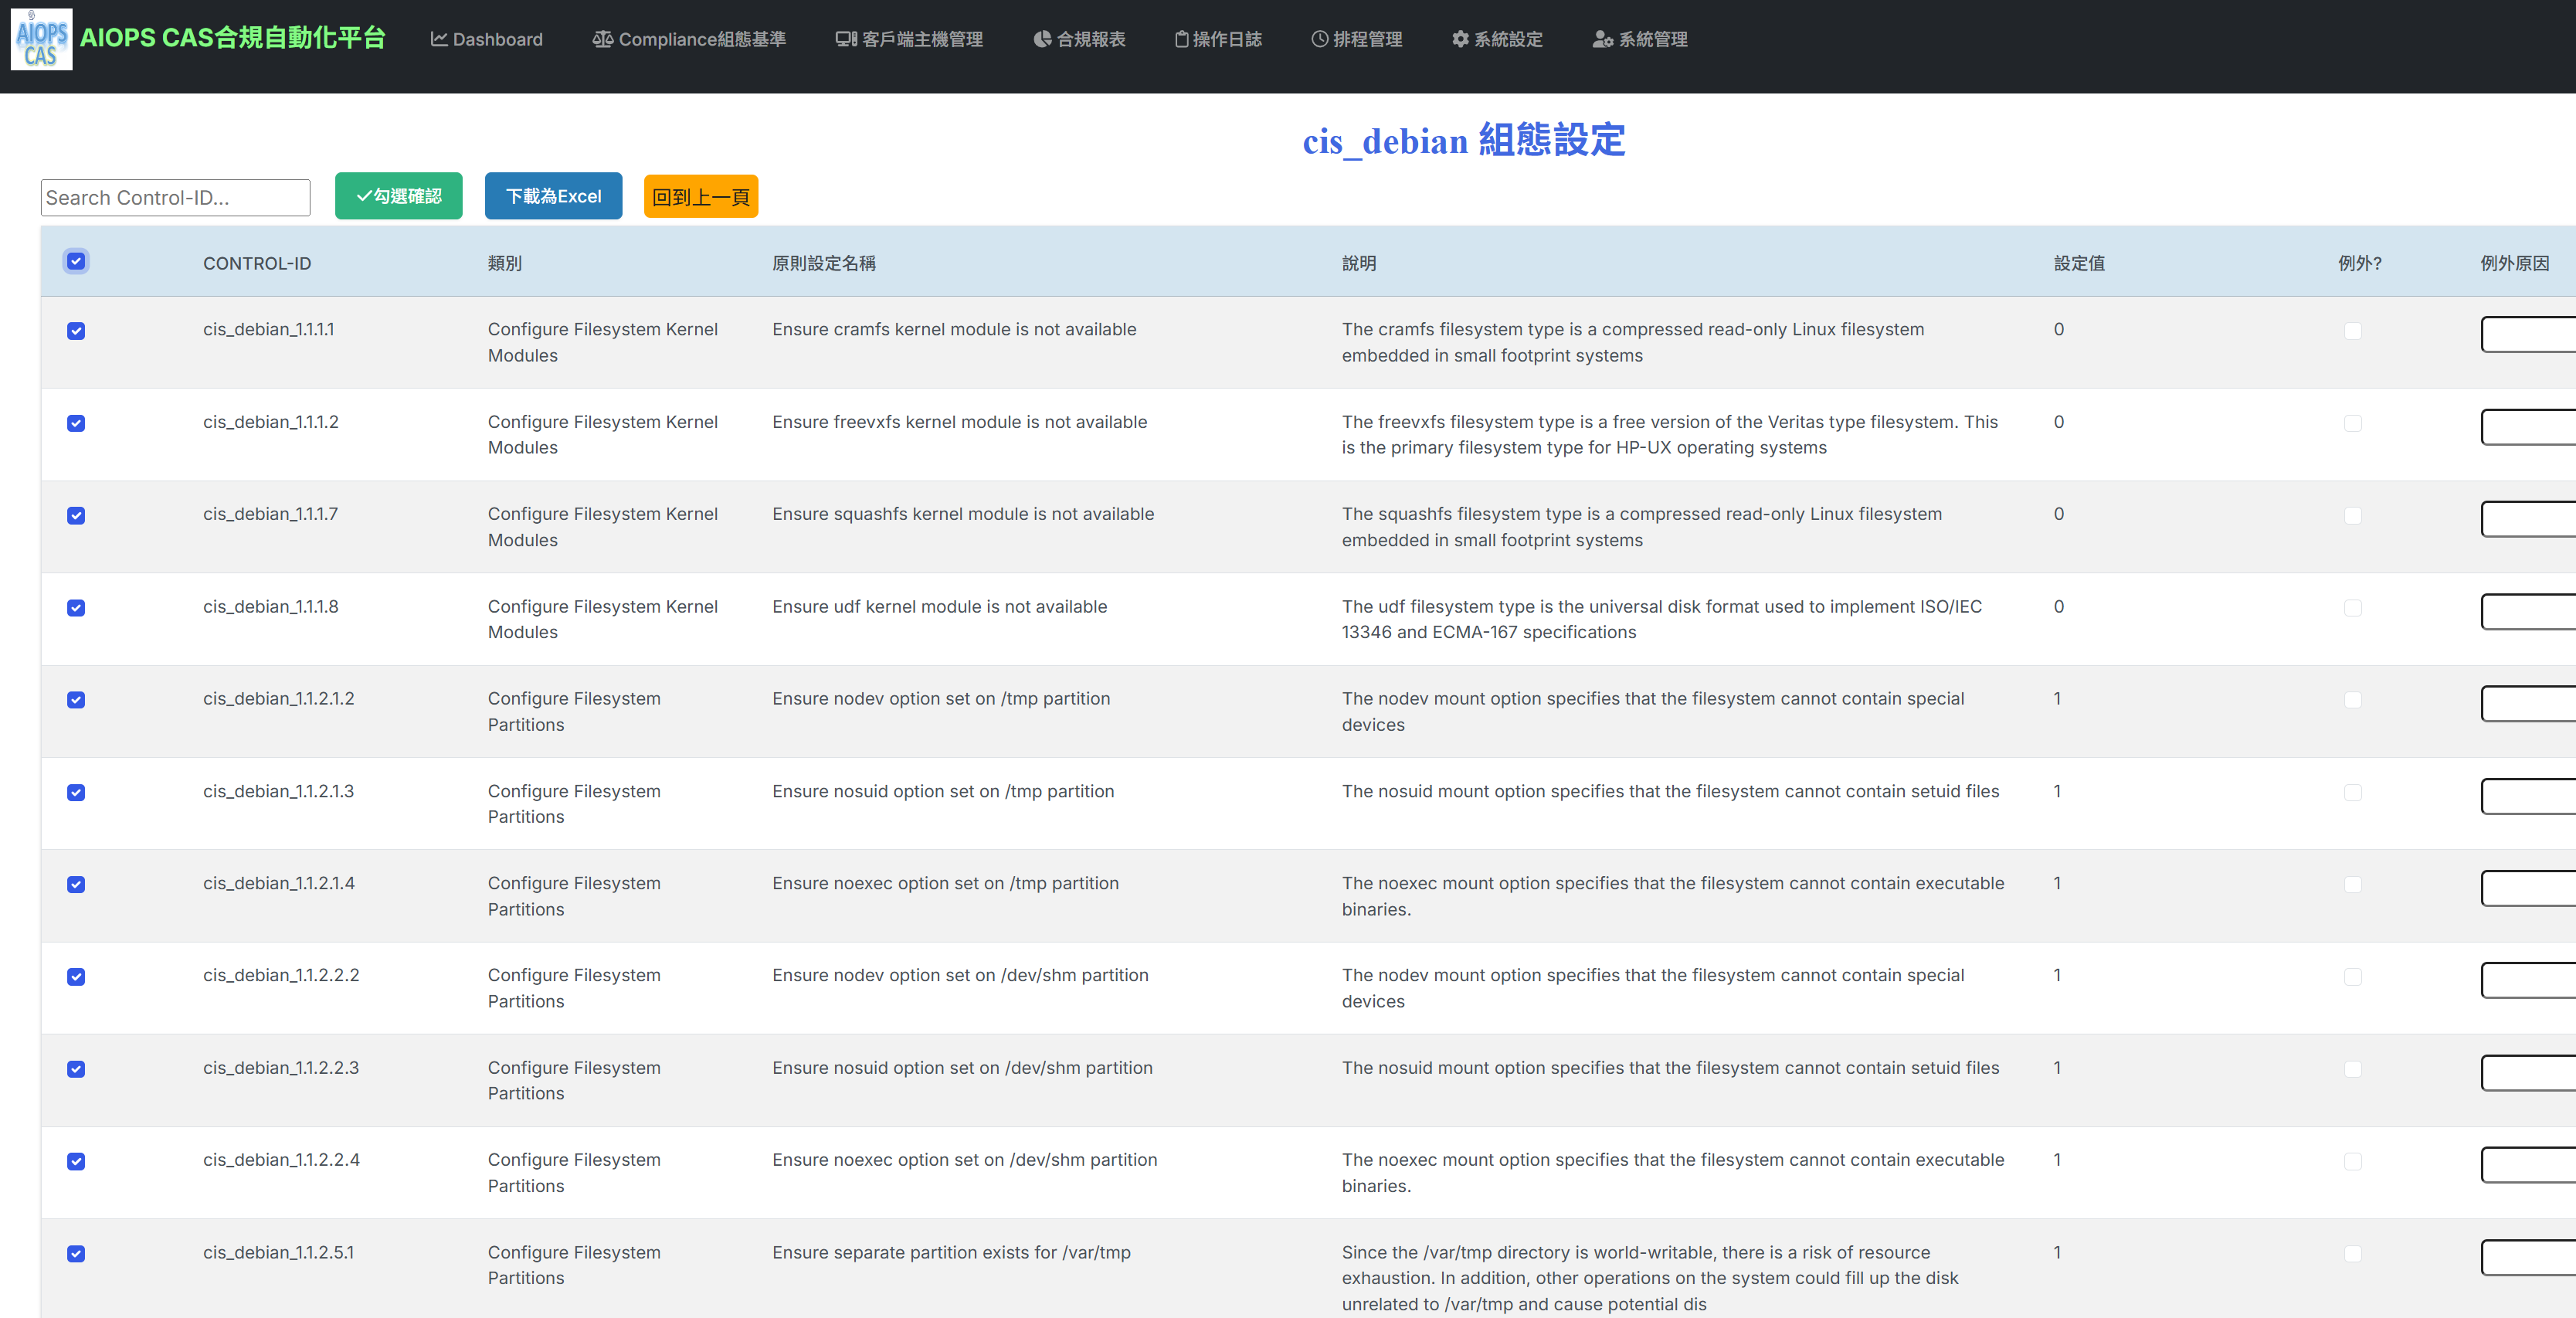The image size is (2576, 1318).
Task: Click the operation log clipboard icon
Action: pyautogui.click(x=1181, y=39)
